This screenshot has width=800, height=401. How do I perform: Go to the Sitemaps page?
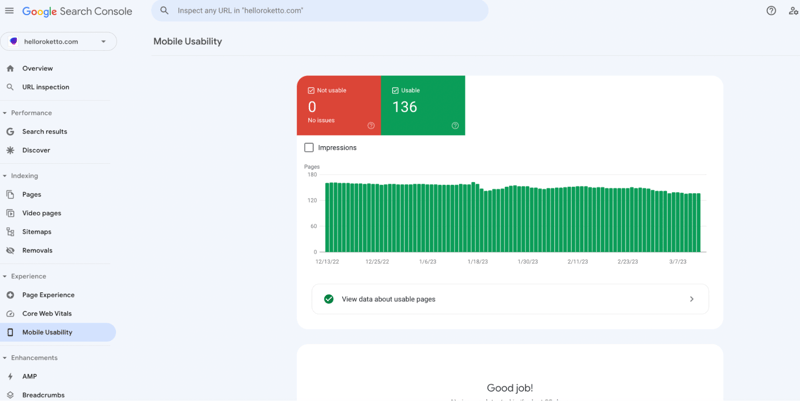(x=36, y=232)
